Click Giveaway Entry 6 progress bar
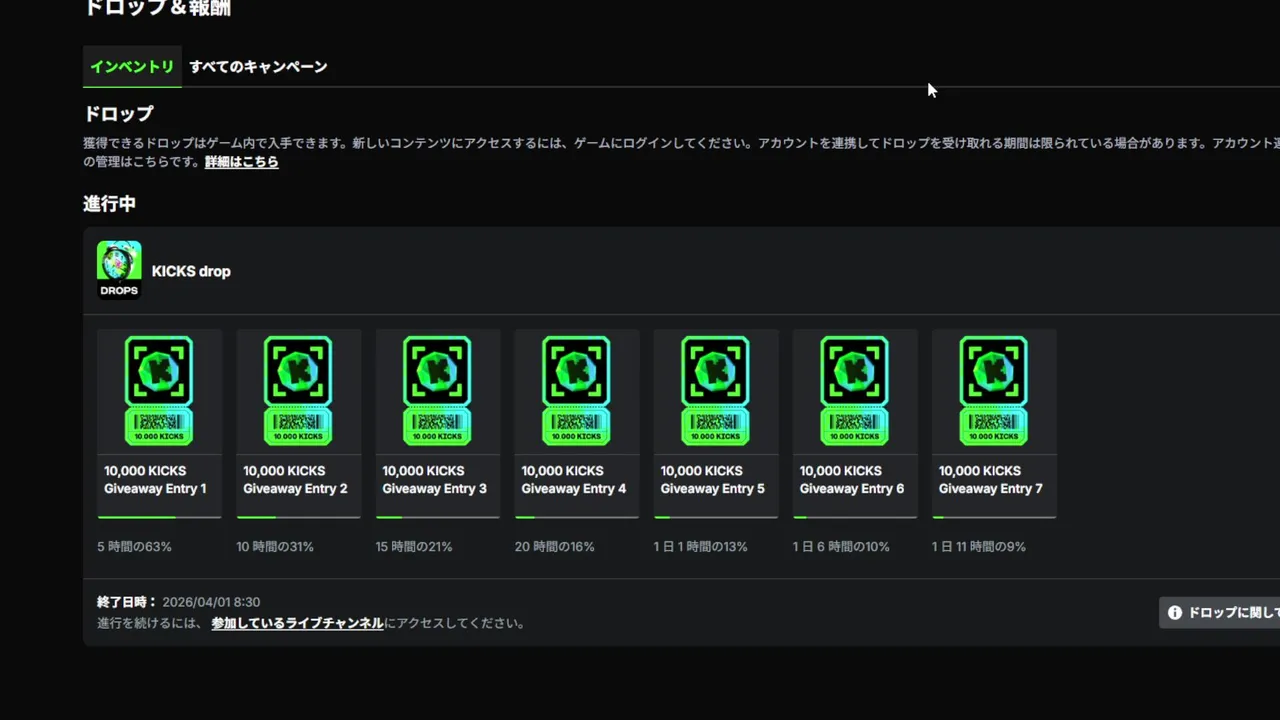Screen dimensions: 1280x720 tap(854, 517)
